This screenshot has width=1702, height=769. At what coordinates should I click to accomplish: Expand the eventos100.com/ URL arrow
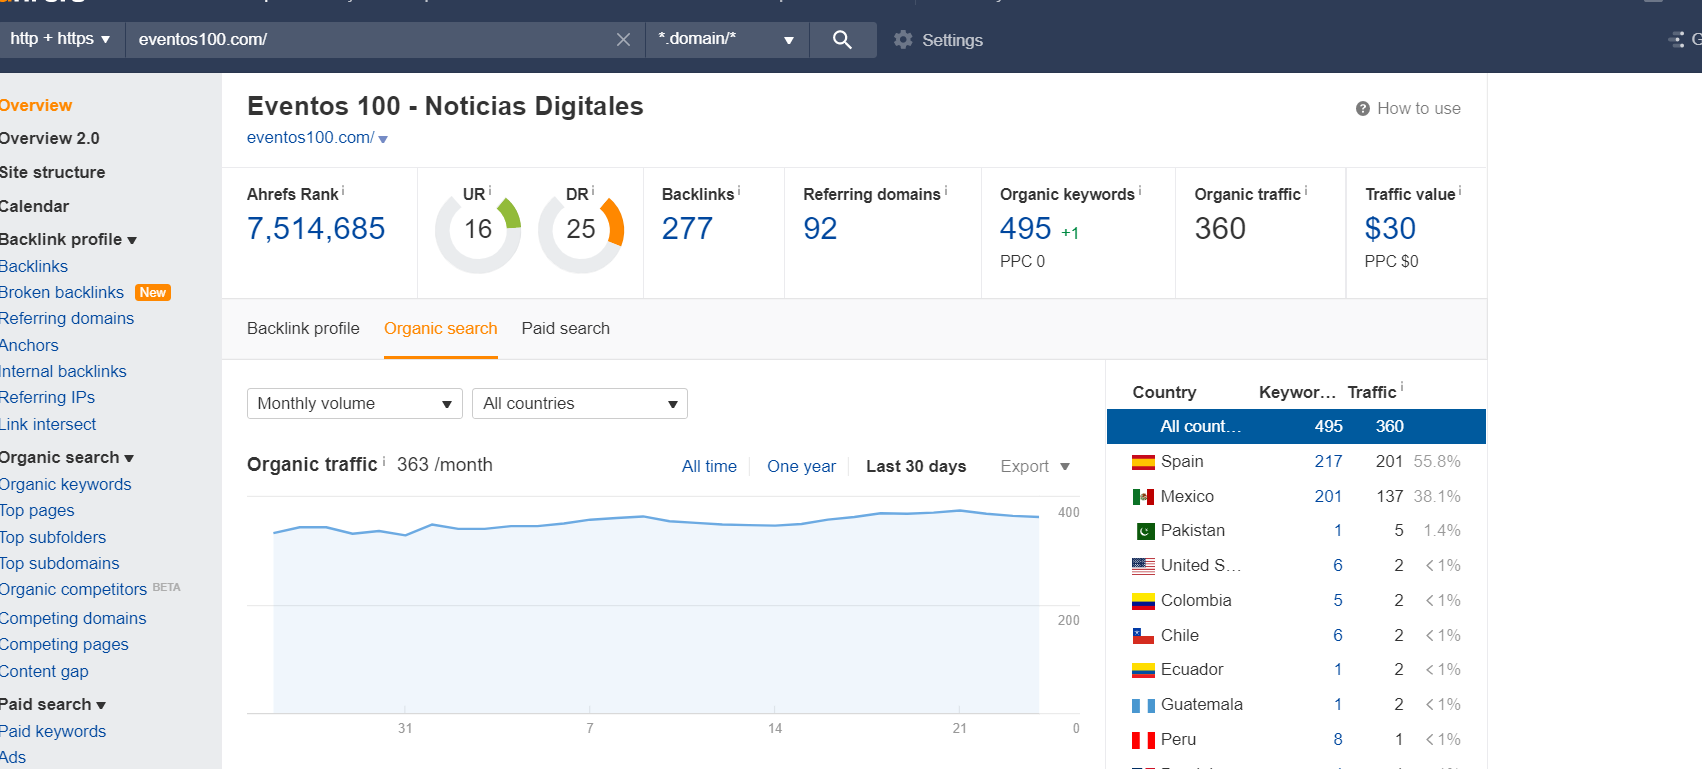(383, 139)
